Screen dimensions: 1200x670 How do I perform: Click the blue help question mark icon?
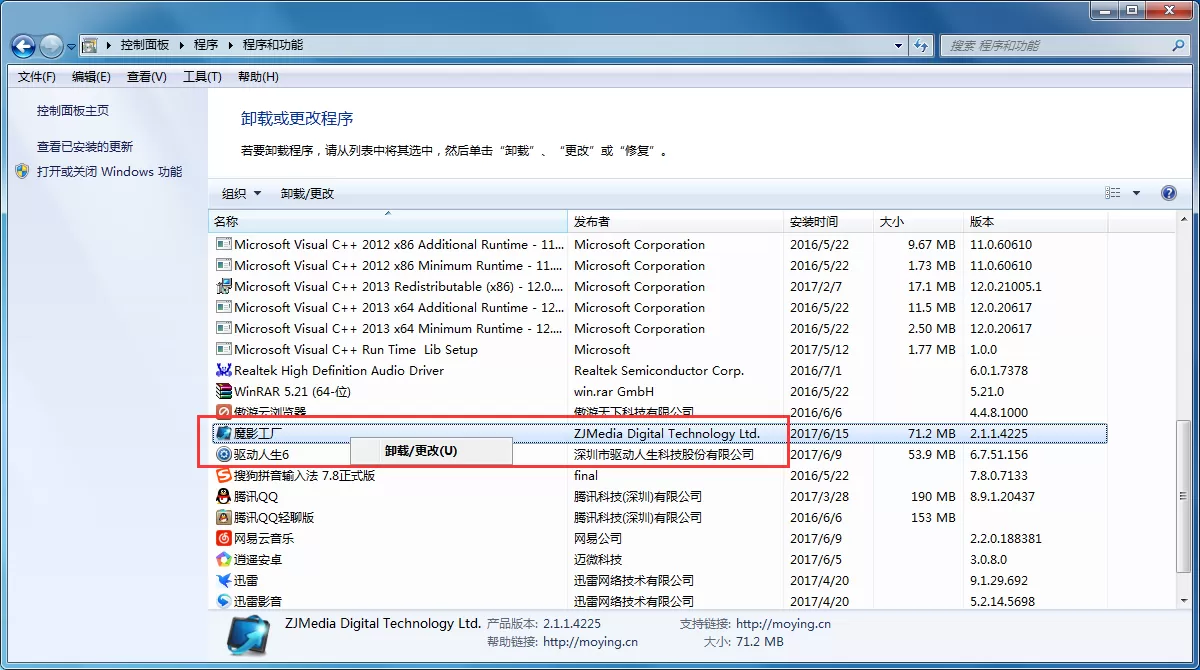pyautogui.click(x=1168, y=193)
